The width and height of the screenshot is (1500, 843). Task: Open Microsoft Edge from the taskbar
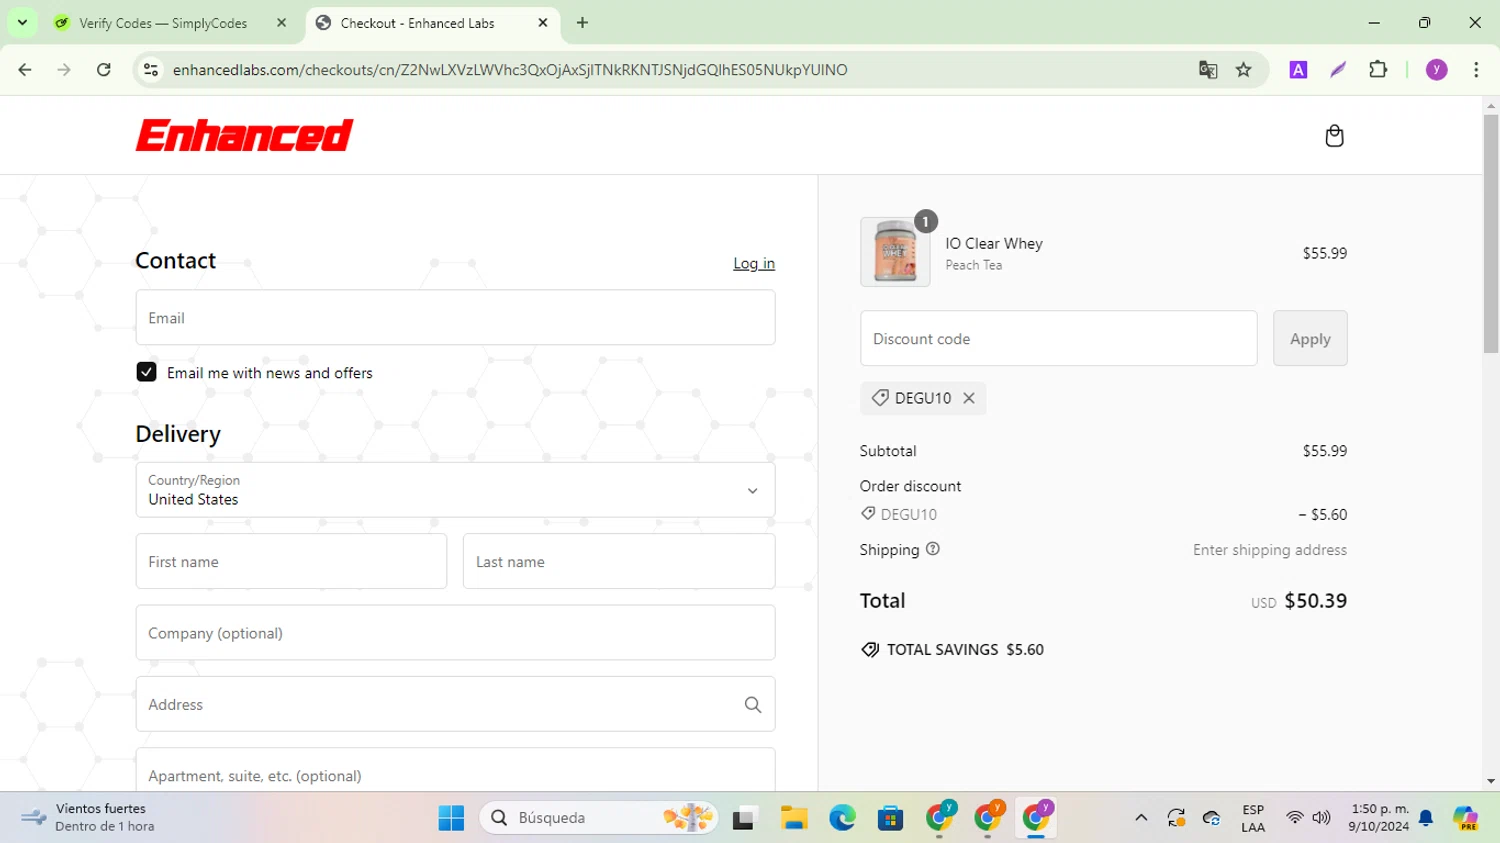point(842,818)
